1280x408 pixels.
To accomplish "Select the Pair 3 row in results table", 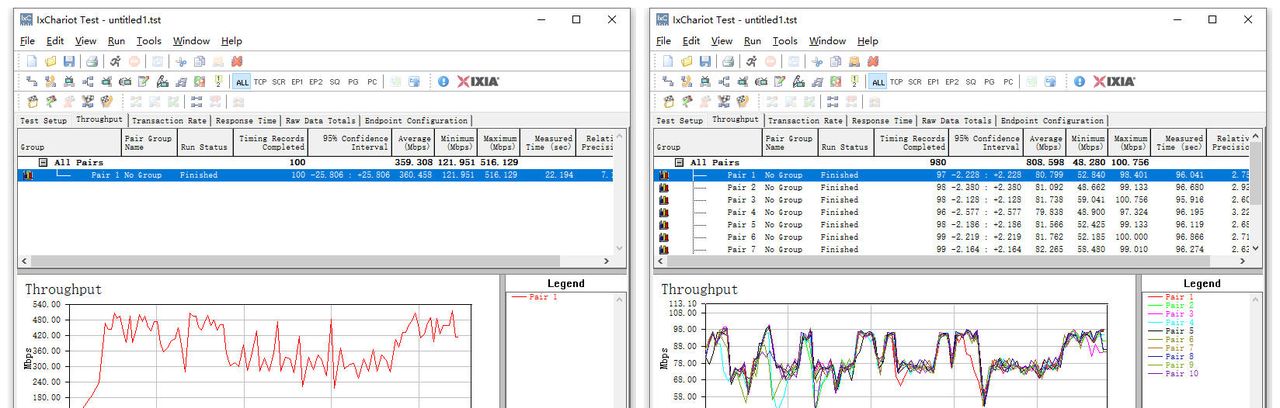I will (740, 200).
